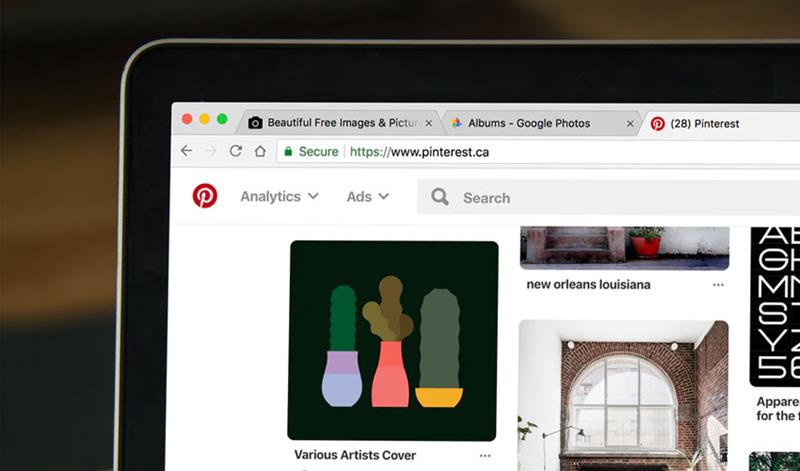Click the Pinterest logo icon

[205, 196]
